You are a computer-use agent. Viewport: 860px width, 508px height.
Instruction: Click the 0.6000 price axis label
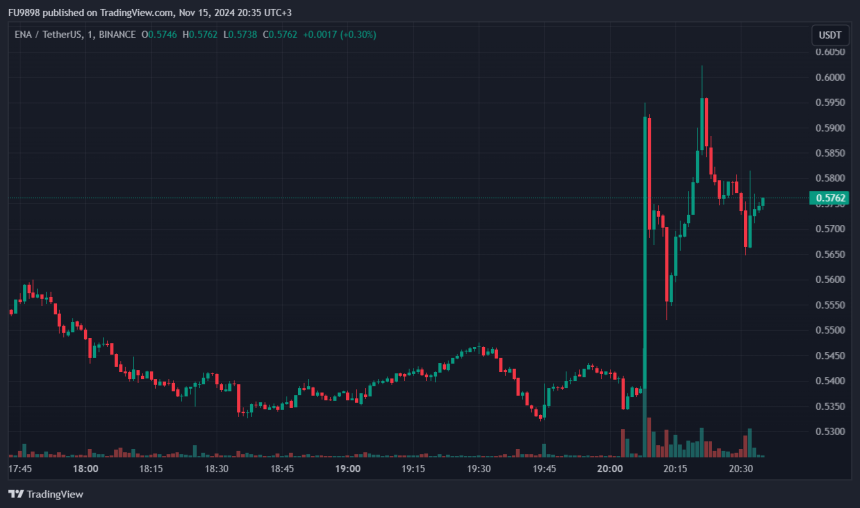[829, 78]
